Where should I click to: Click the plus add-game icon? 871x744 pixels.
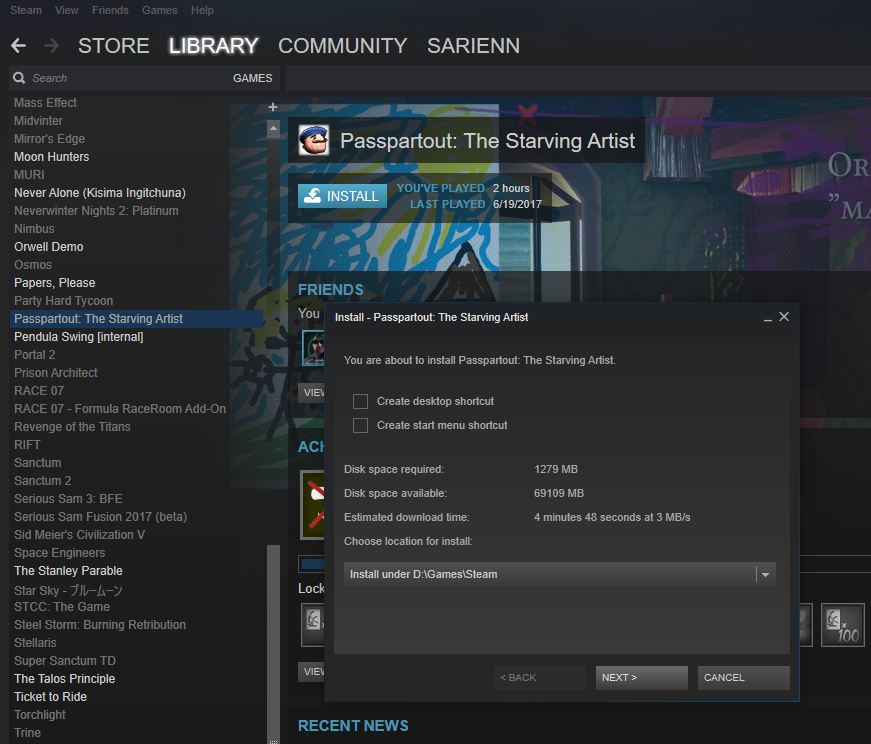point(273,107)
